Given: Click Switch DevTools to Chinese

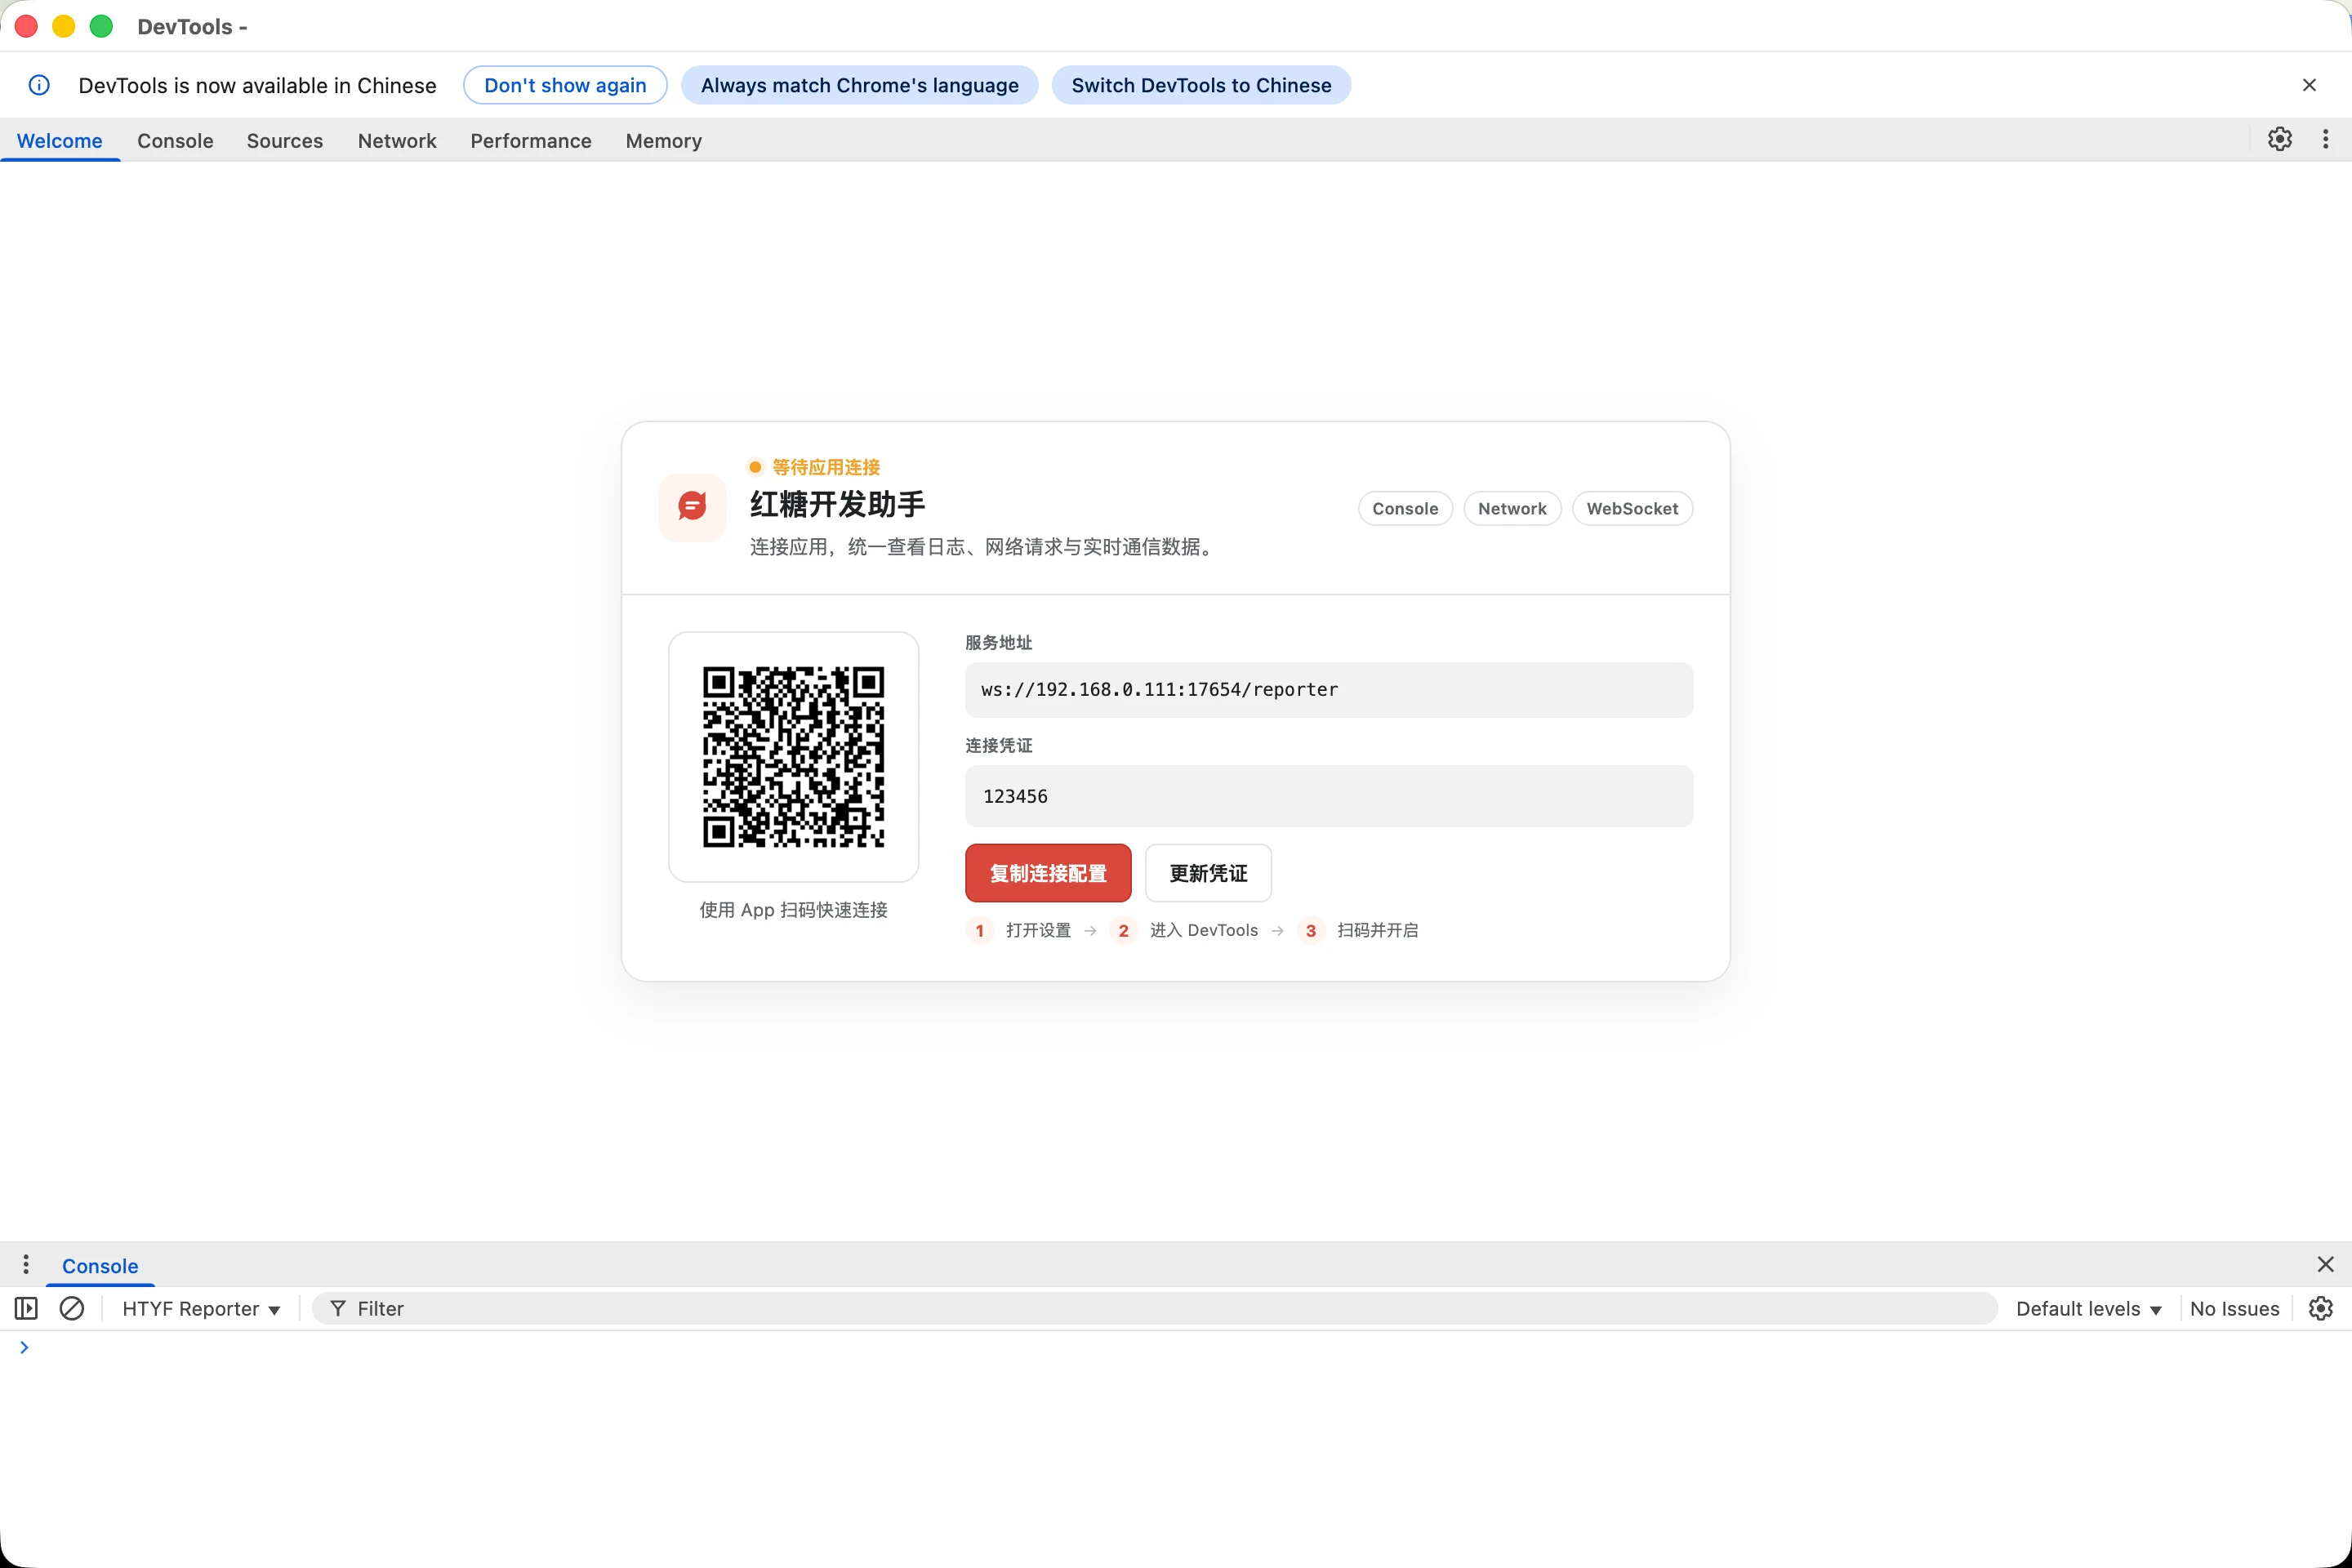Looking at the screenshot, I should coord(1201,85).
